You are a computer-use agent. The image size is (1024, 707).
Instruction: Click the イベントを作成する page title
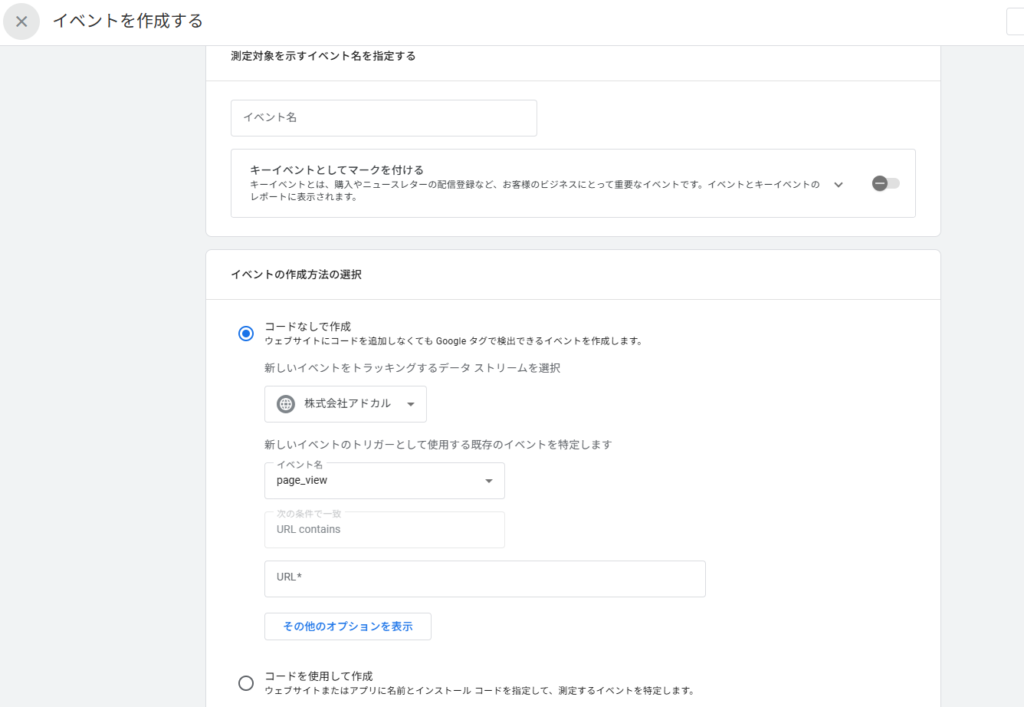(127, 21)
